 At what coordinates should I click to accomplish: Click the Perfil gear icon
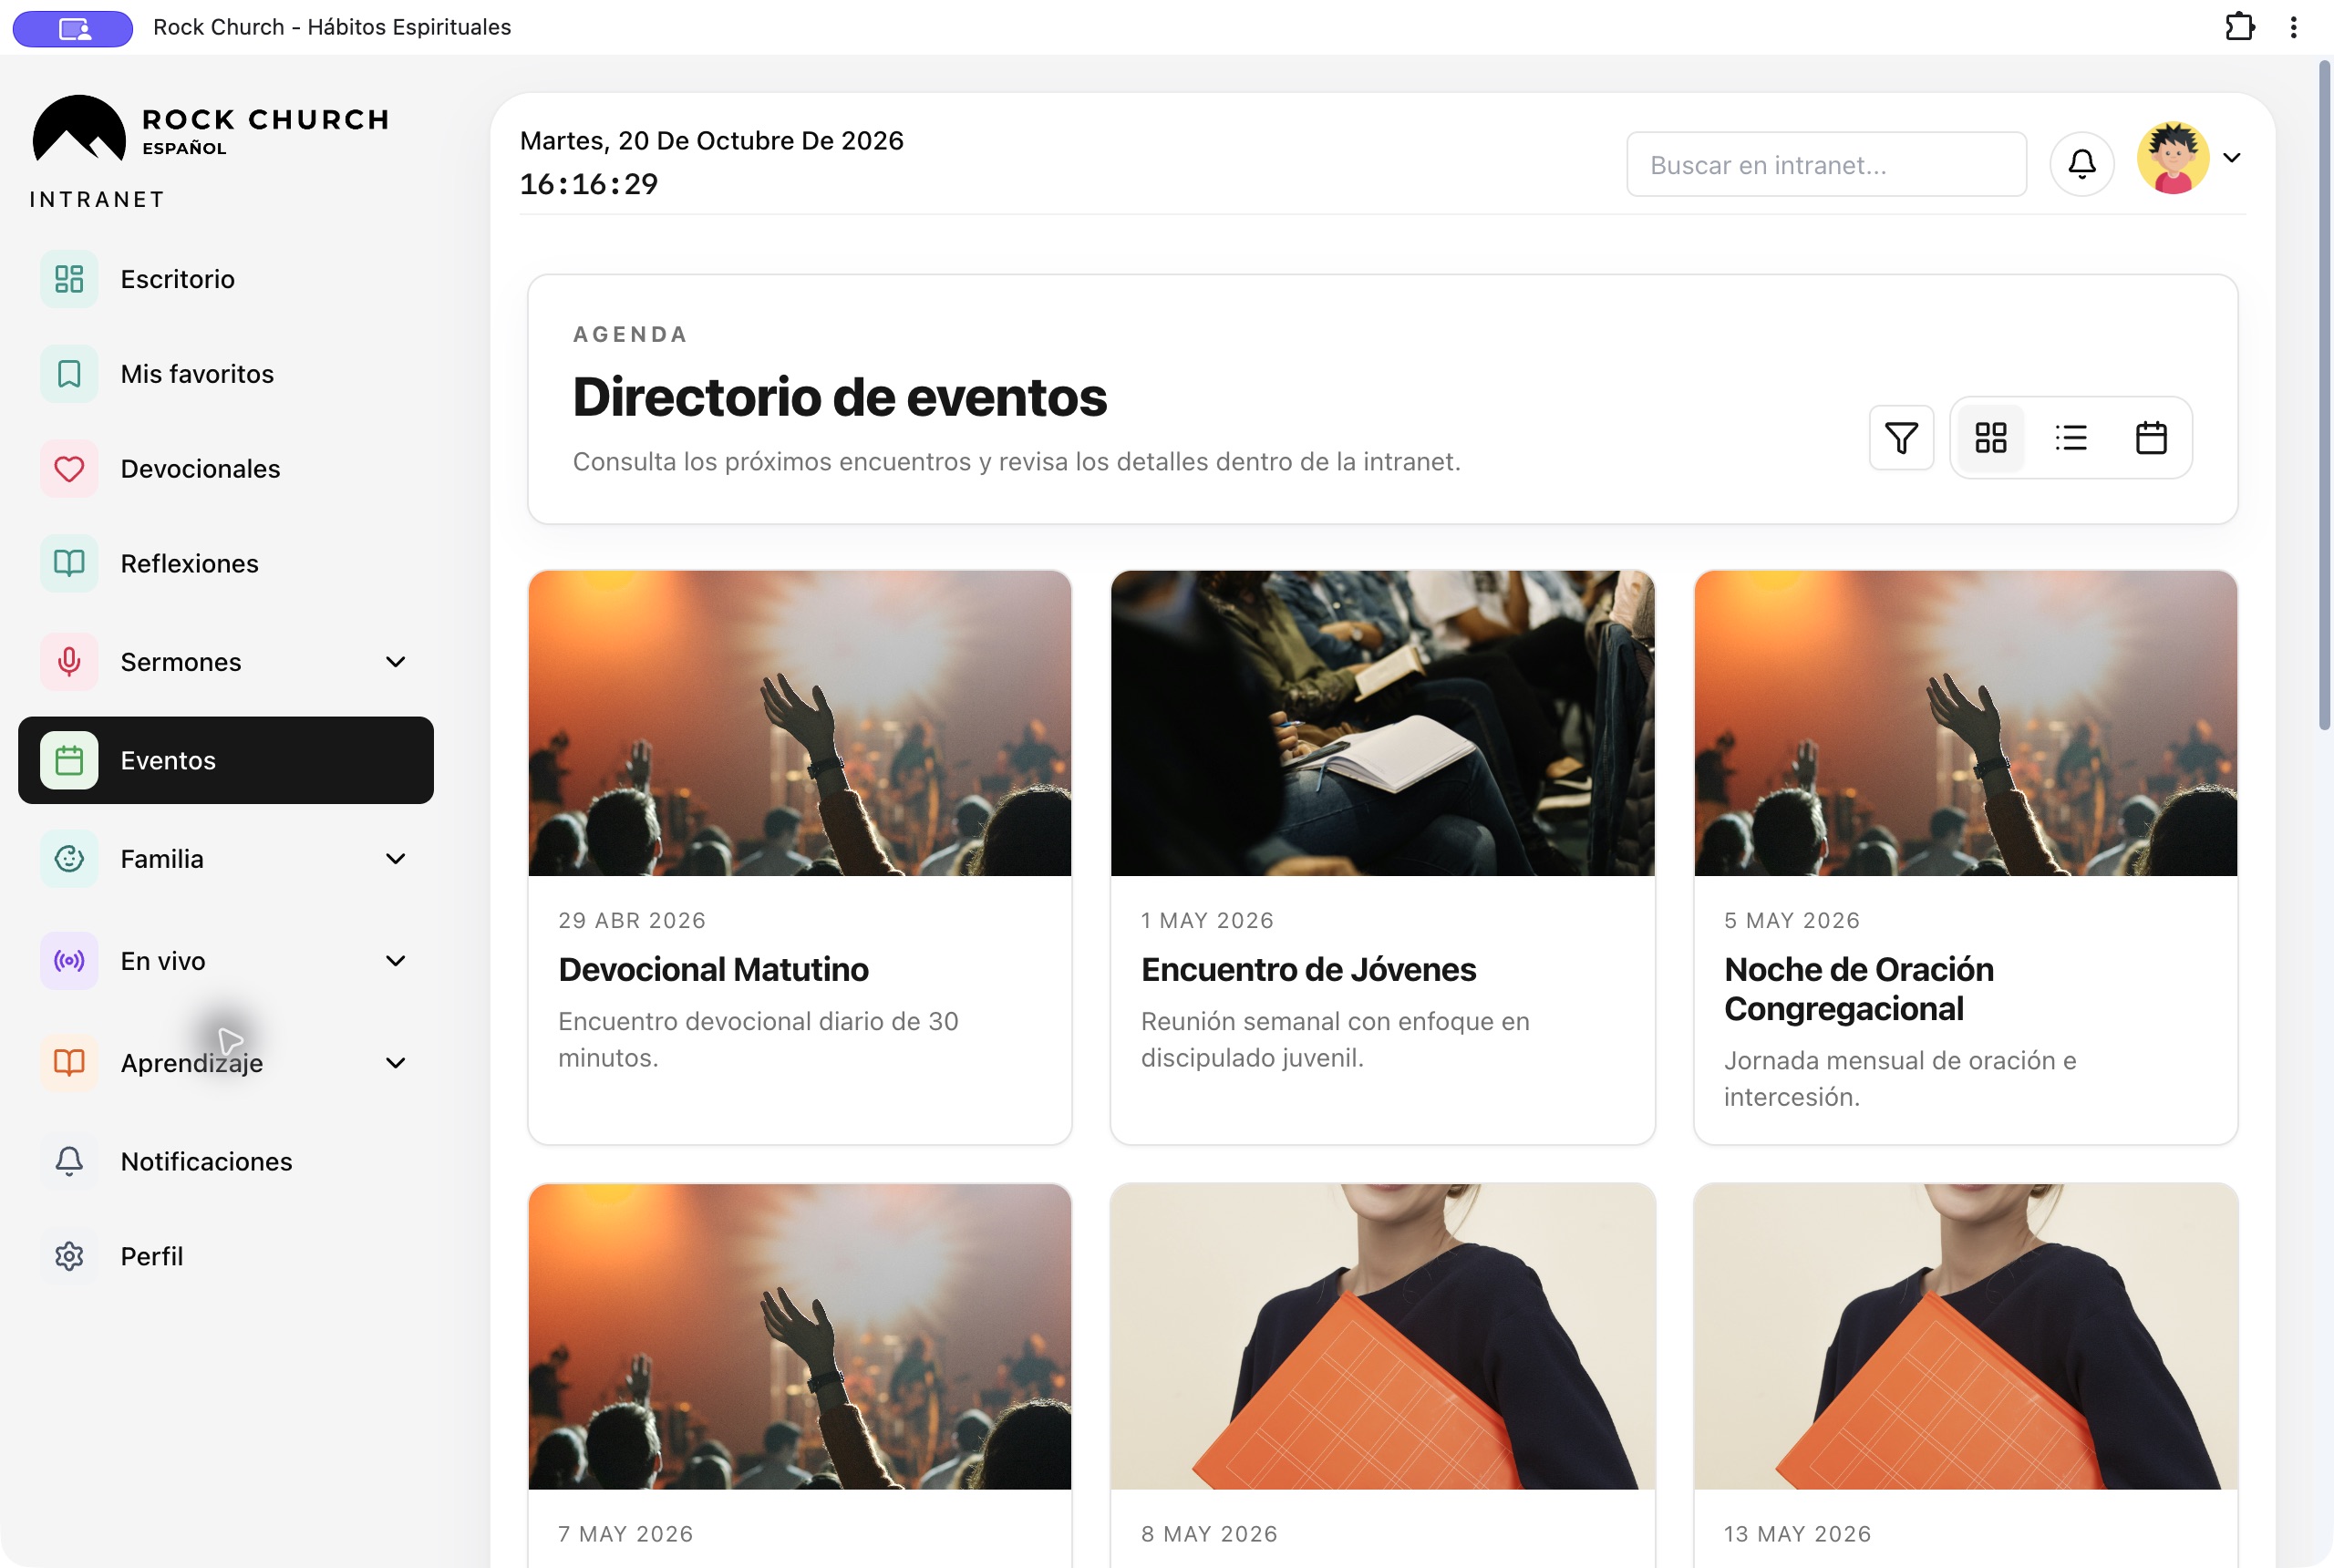tap(69, 1256)
